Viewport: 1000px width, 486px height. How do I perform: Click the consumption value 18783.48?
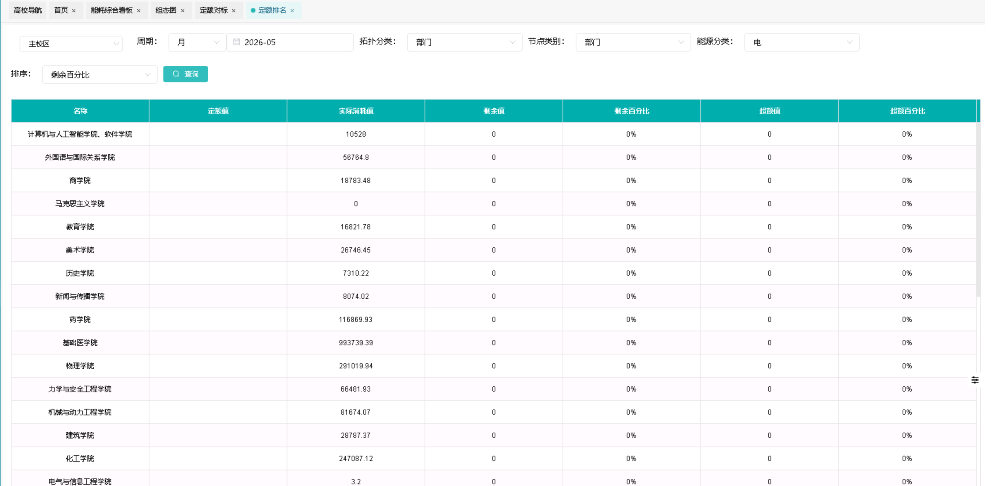coord(356,180)
